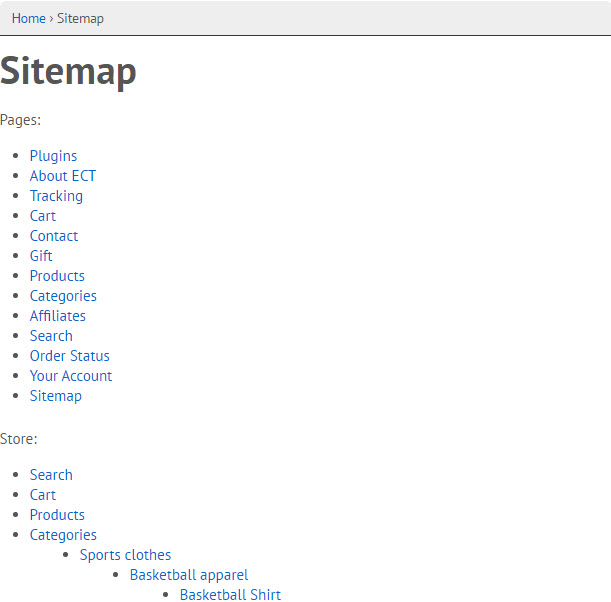Visit the Contact page link
The width and height of the screenshot is (611, 602).
coord(54,236)
